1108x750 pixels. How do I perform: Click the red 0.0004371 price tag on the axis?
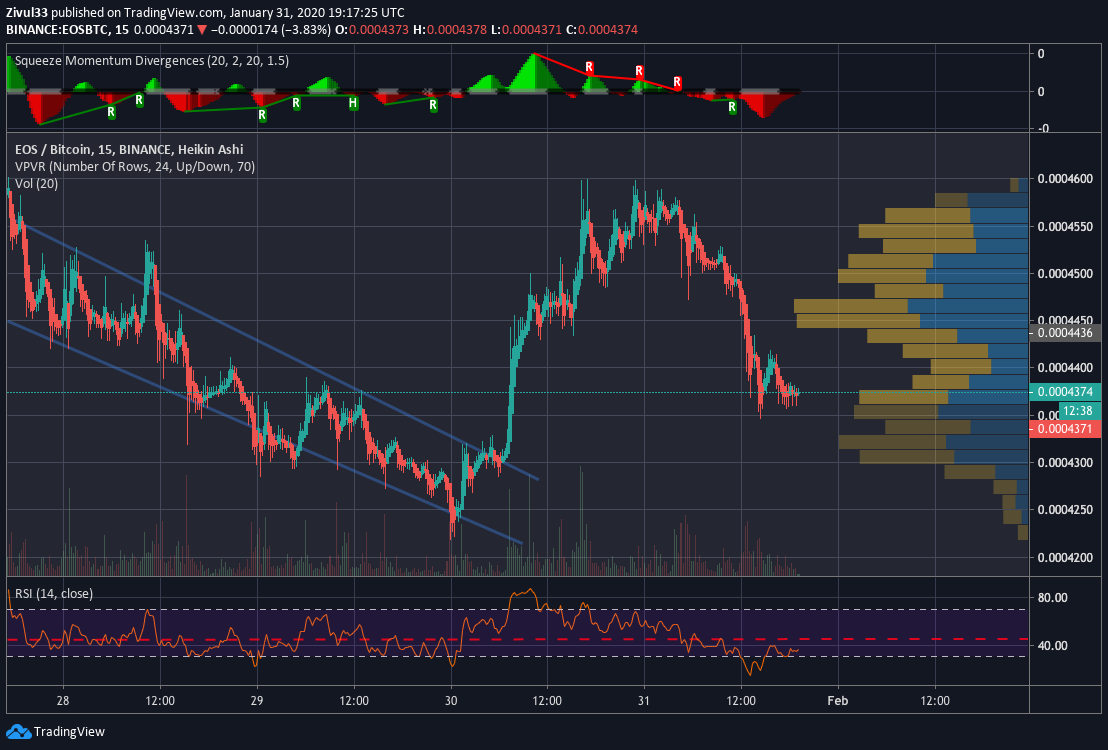(x=1065, y=428)
